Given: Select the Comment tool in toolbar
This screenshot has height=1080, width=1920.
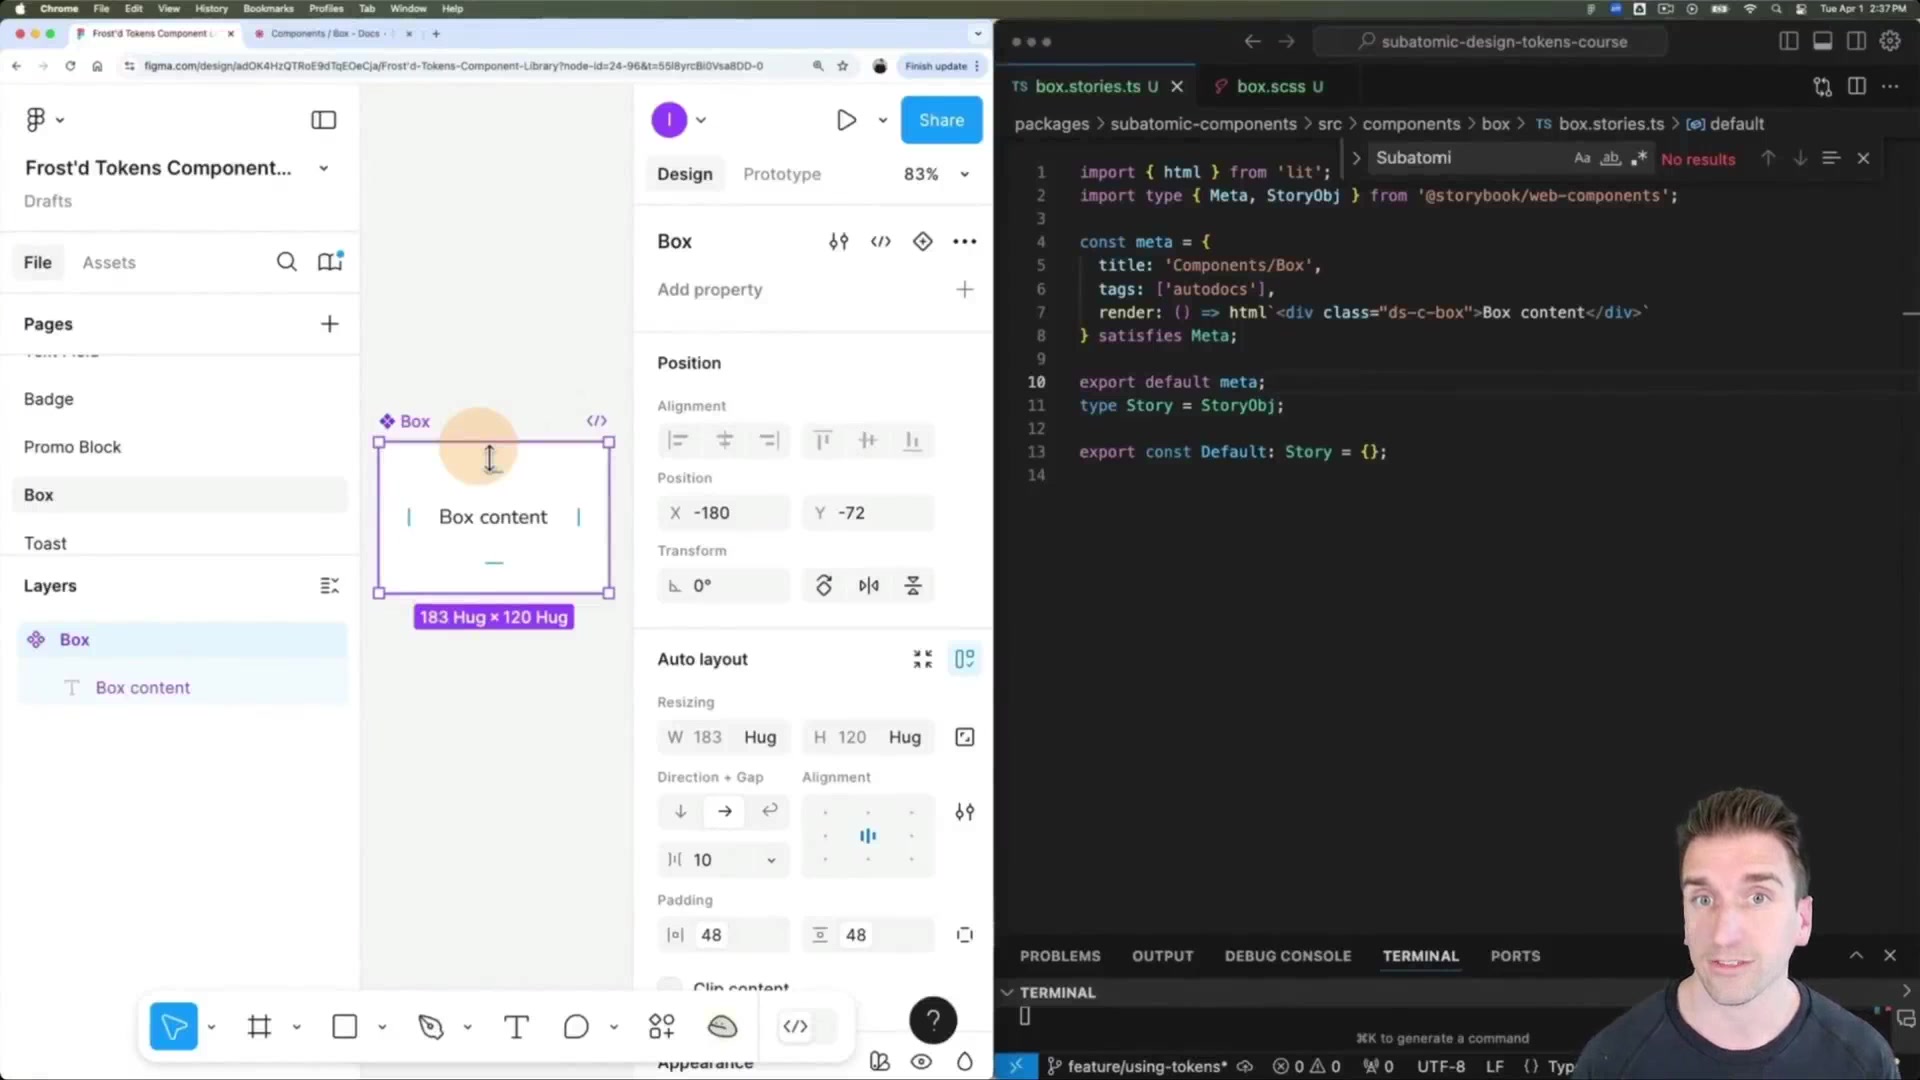Looking at the screenshot, I should click(x=576, y=1026).
